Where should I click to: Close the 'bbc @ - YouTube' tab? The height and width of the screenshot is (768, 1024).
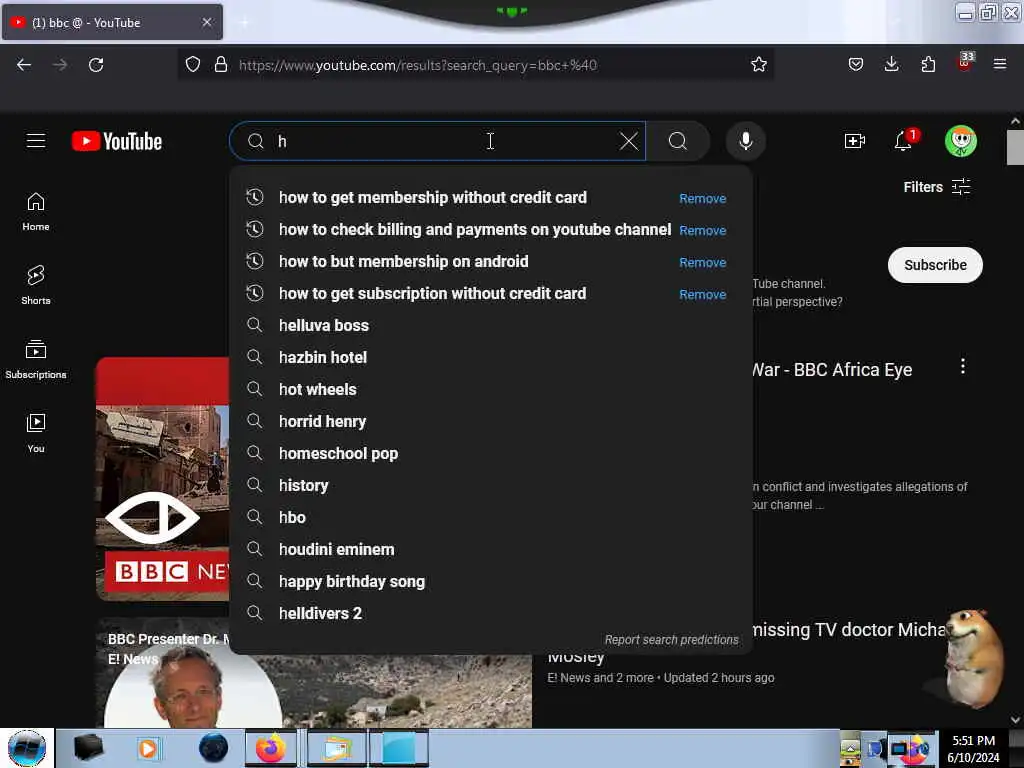click(207, 22)
